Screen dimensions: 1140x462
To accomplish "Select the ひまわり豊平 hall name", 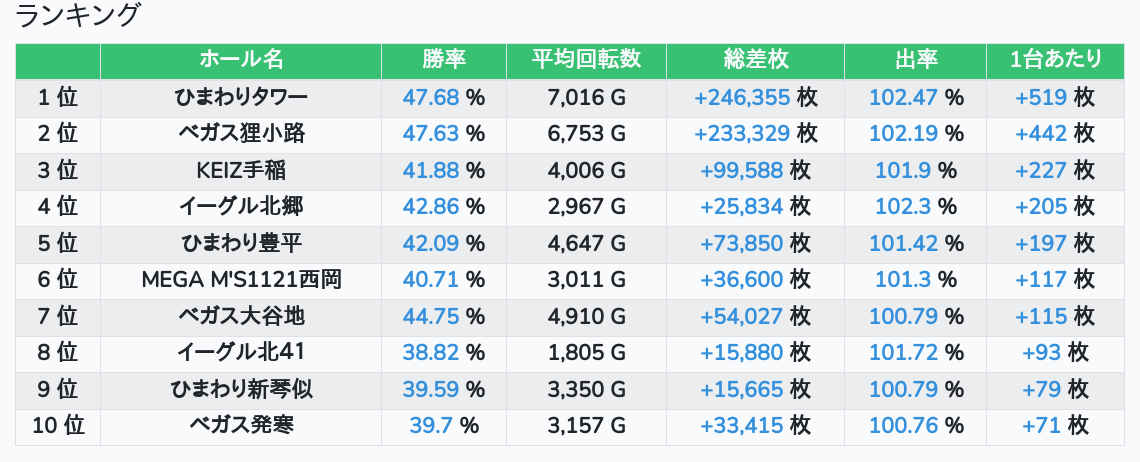I will (241, 243).
